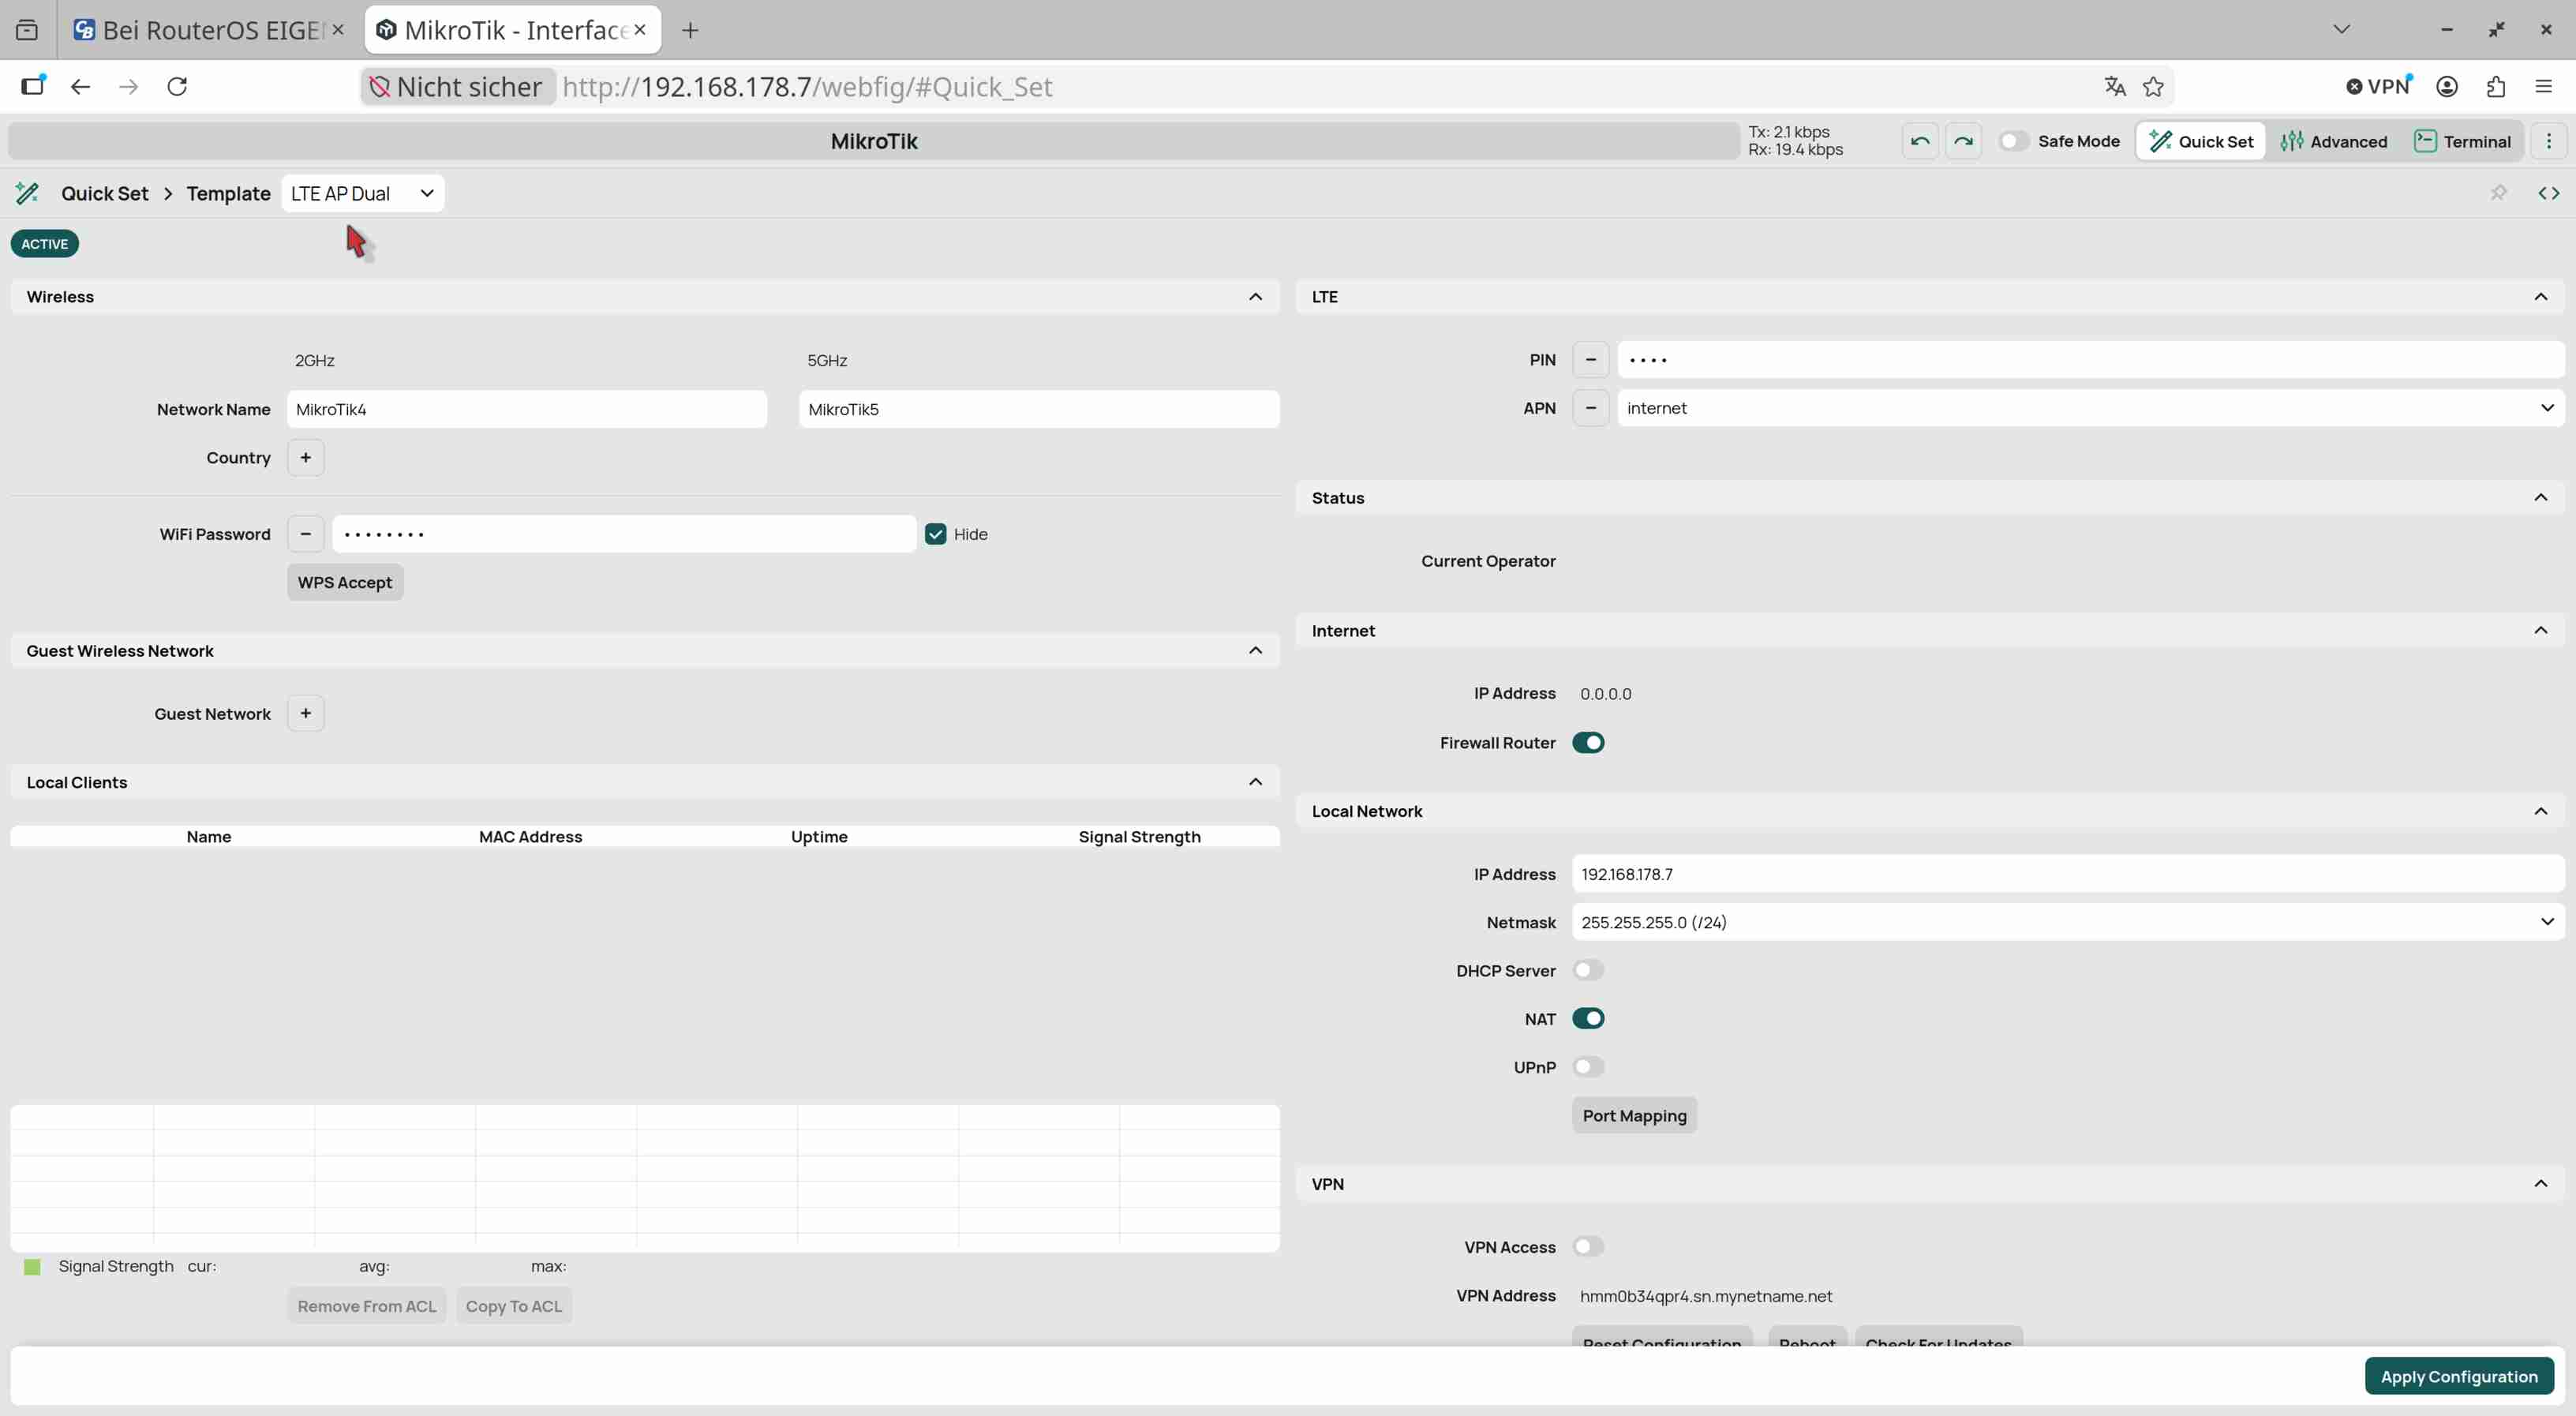Enable the UPnP switch
This screenshot has width=2576, height=1416.
(1588, 1067)
